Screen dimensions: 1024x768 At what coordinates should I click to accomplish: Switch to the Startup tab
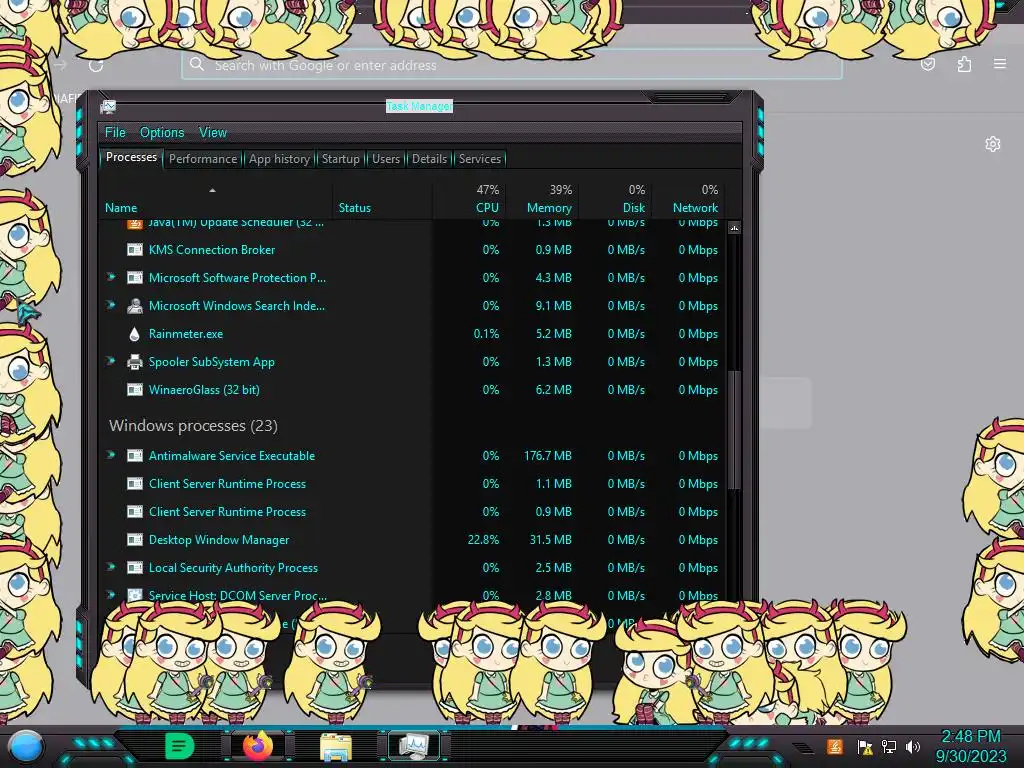[340, 159]
